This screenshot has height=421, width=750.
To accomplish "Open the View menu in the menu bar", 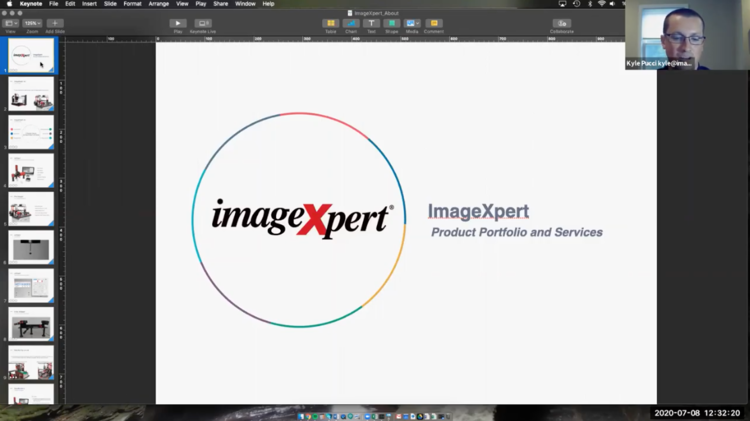I will (182, 4).
